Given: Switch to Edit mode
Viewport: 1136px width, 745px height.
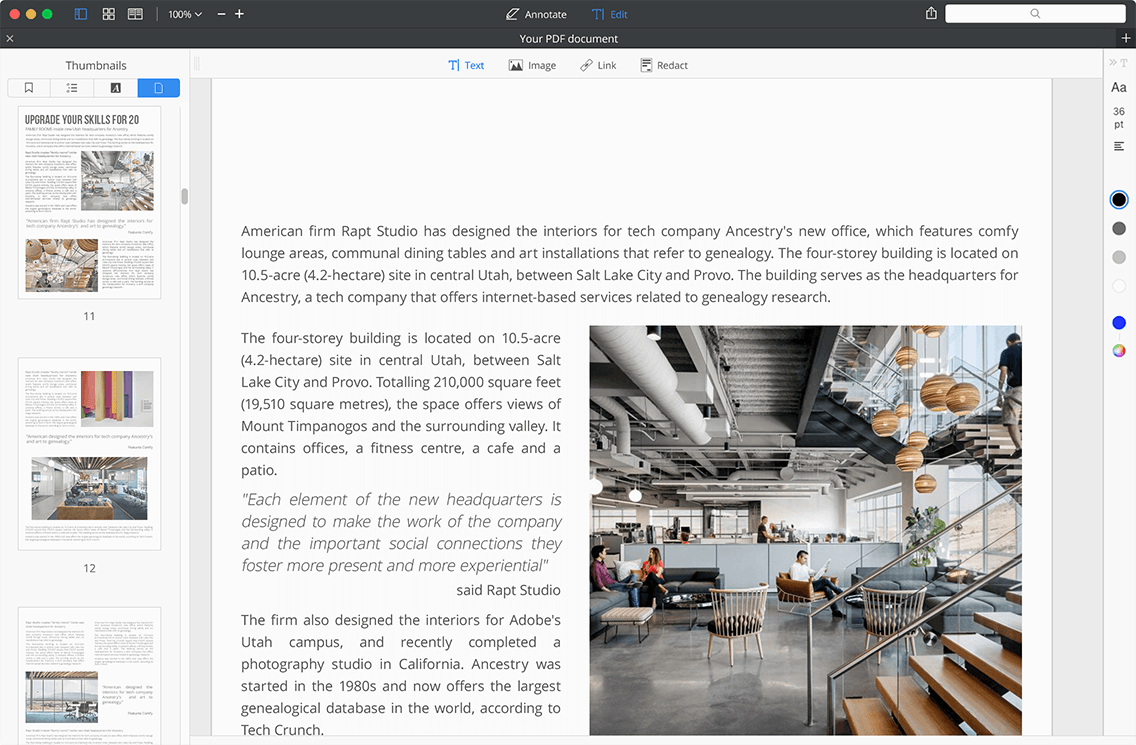Looking at the screenshot, I should (610, 14).
